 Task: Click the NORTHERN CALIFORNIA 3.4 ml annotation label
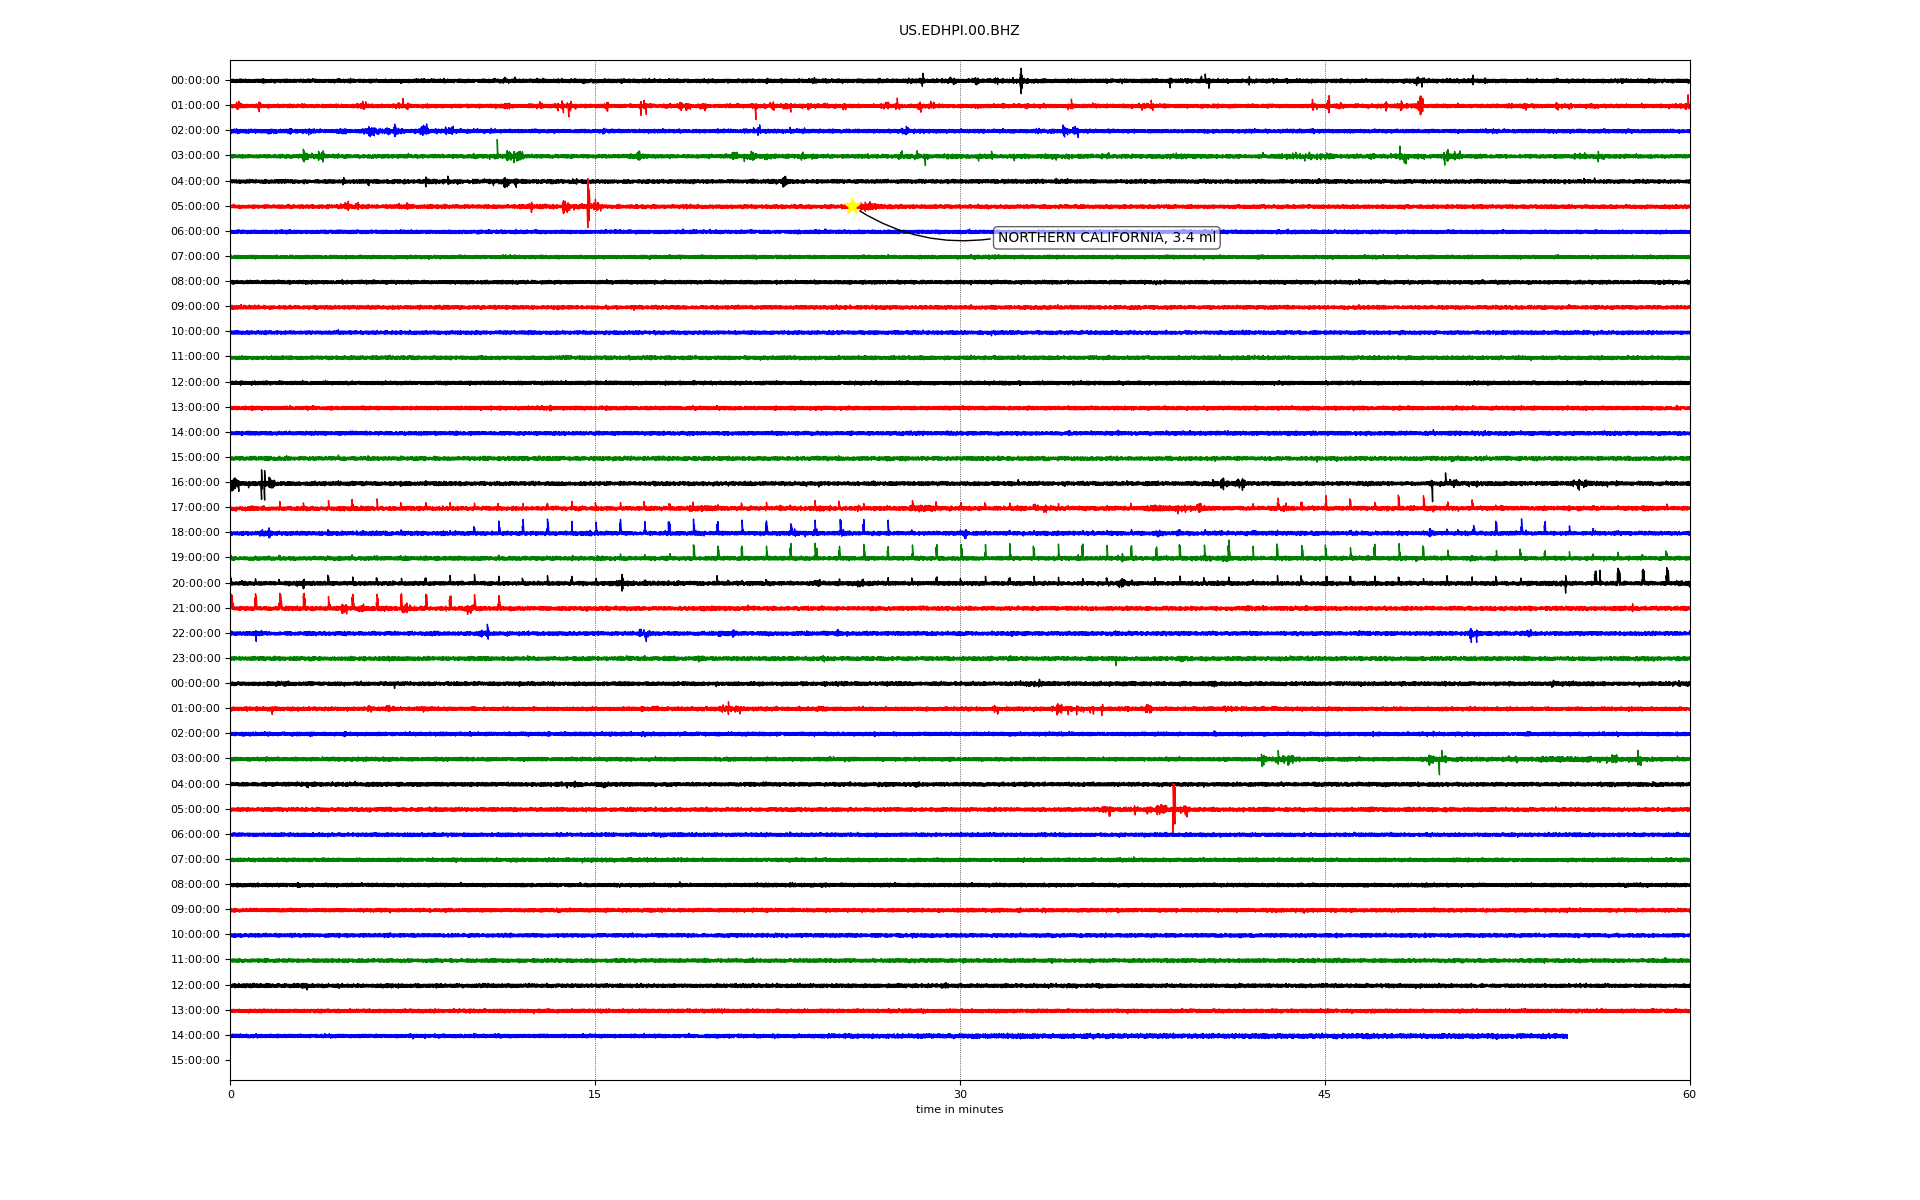click(1106, 238)
